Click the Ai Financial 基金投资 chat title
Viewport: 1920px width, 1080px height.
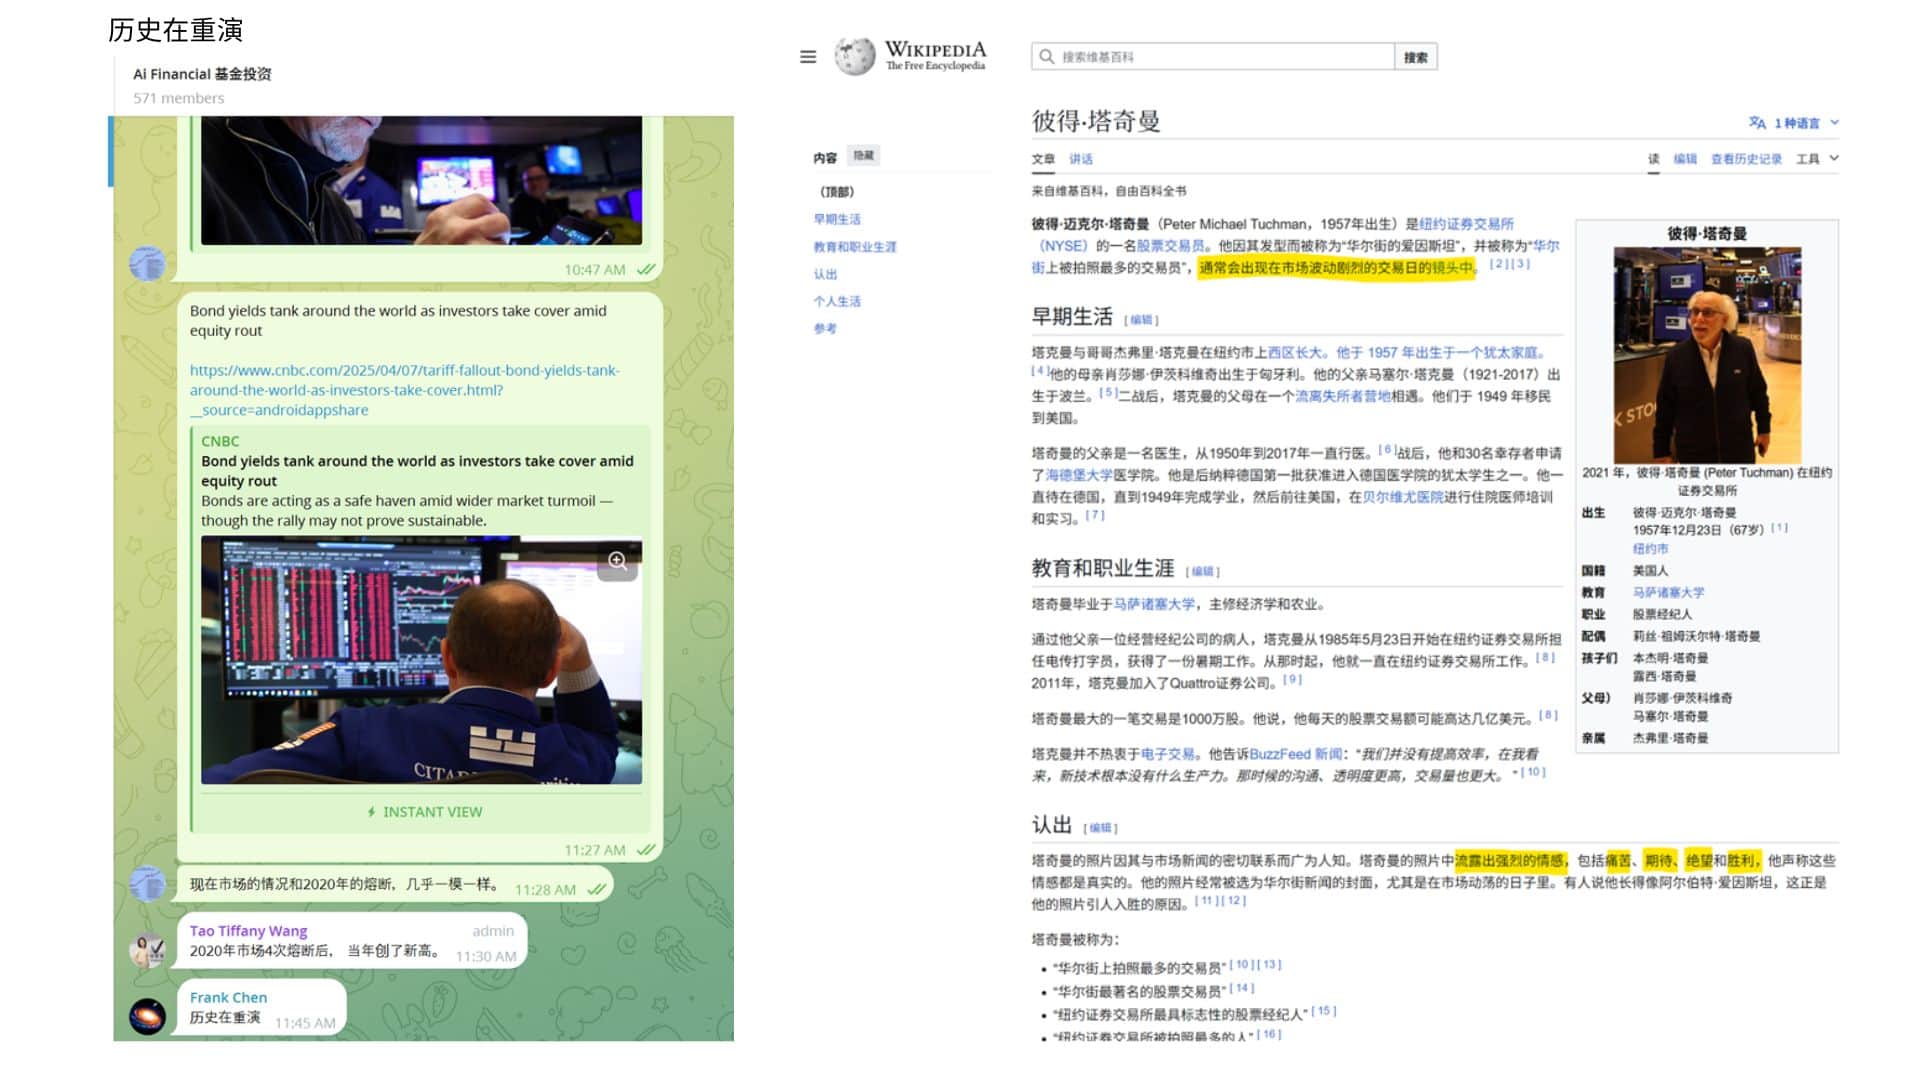click(x=202, y=74)
